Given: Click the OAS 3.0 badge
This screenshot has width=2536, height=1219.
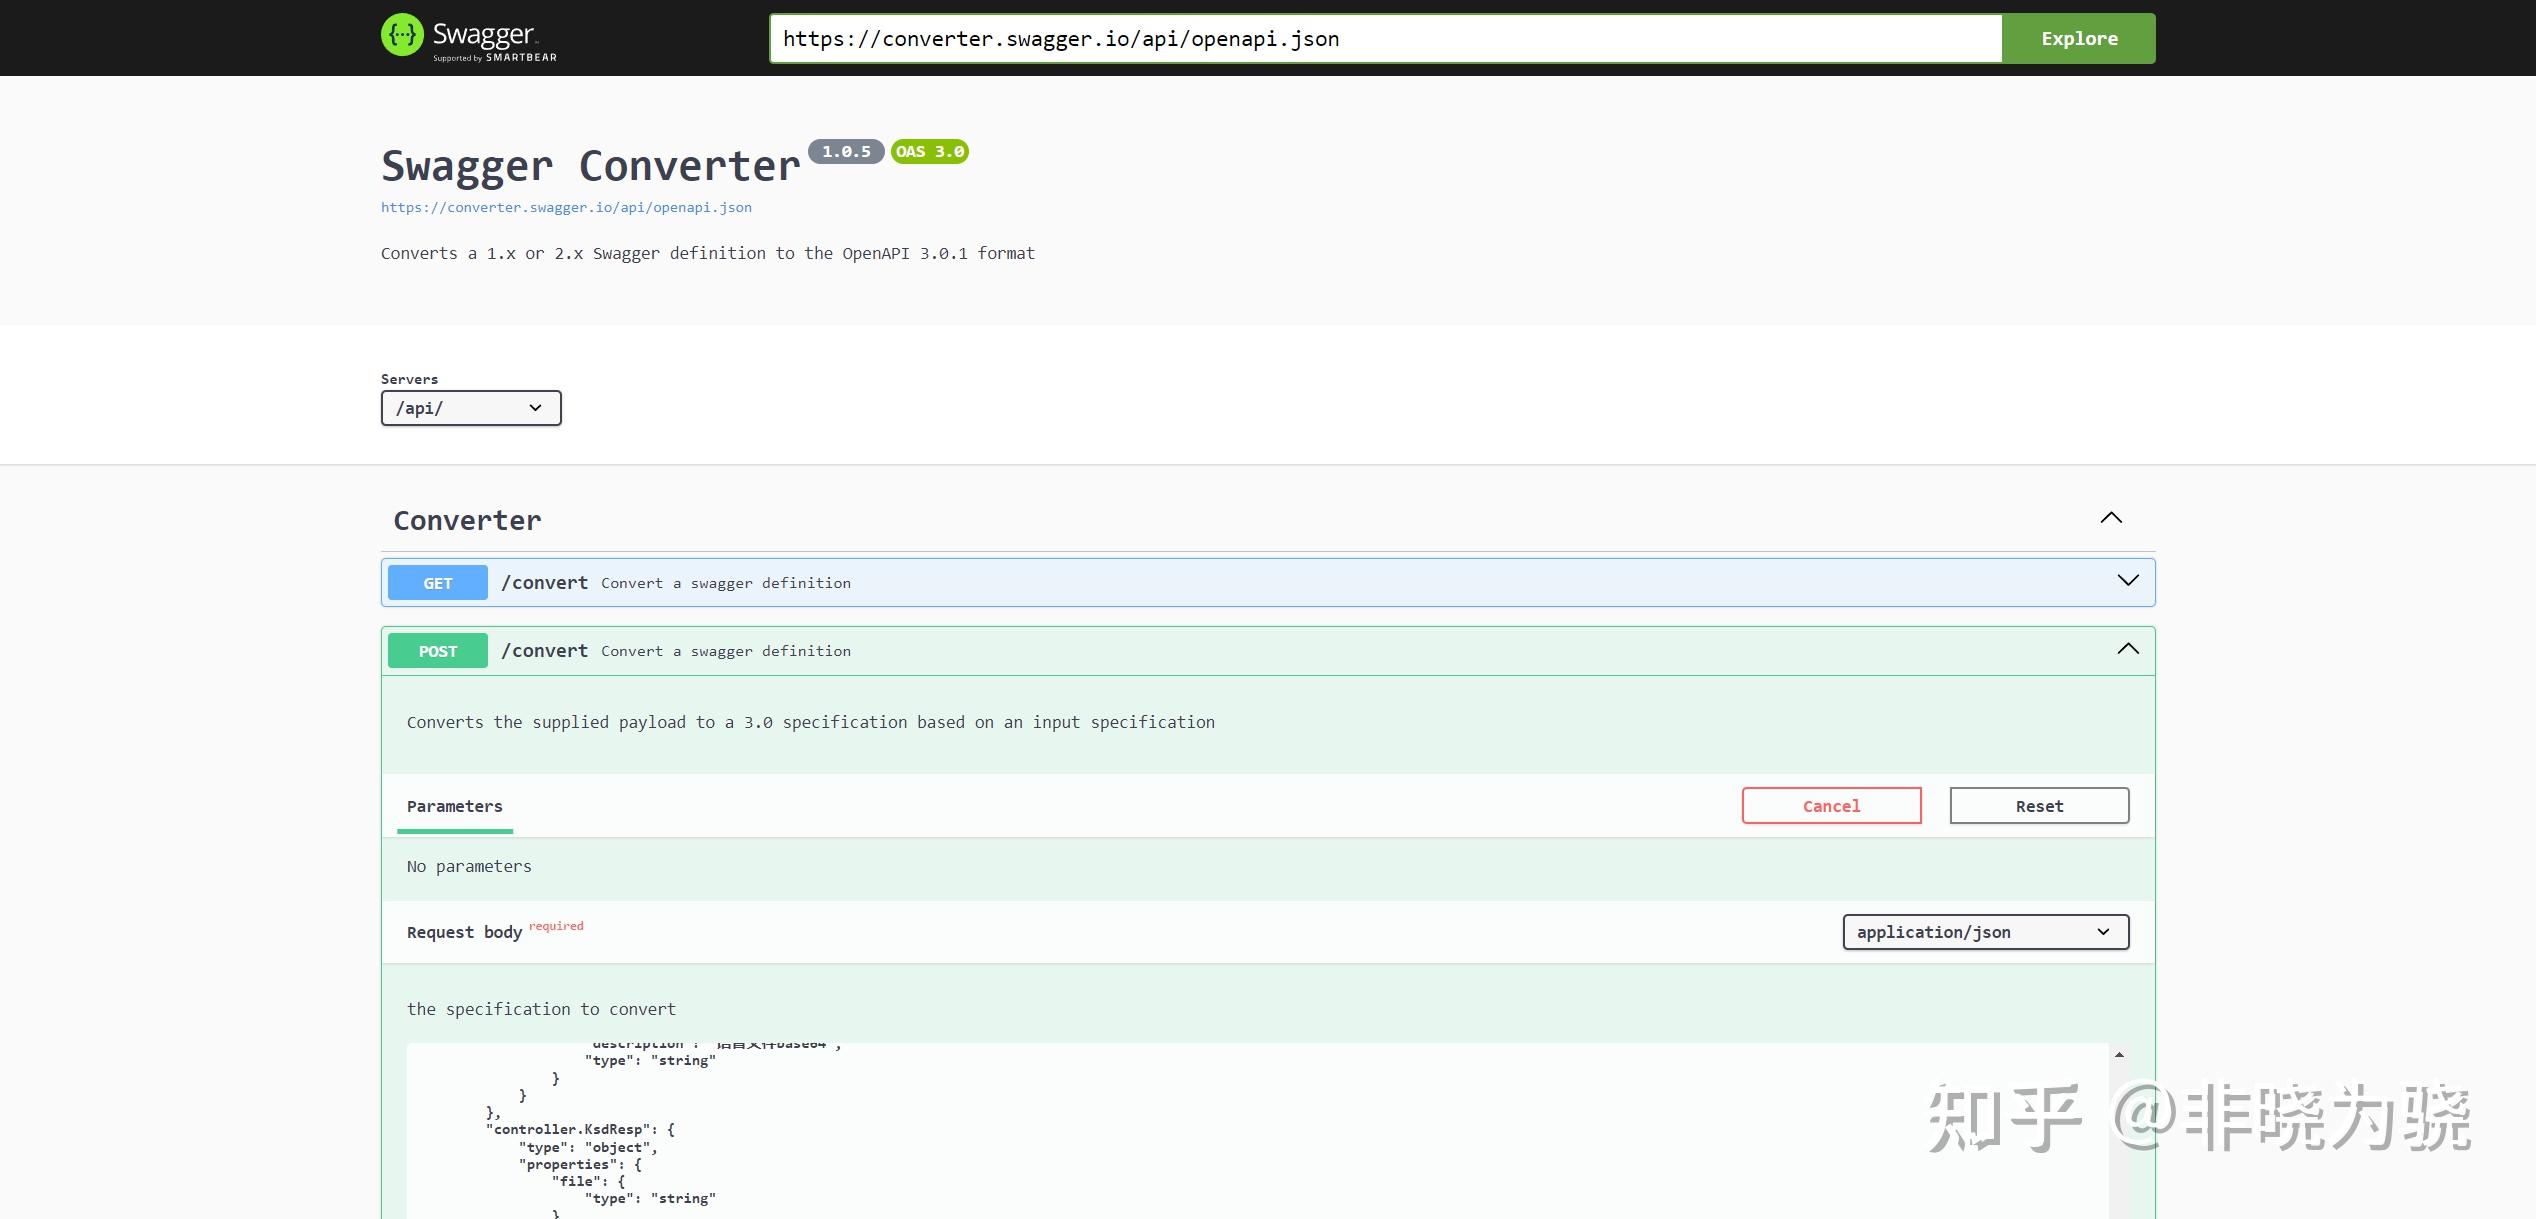Looking at the screenshot, I should (929, 151).
